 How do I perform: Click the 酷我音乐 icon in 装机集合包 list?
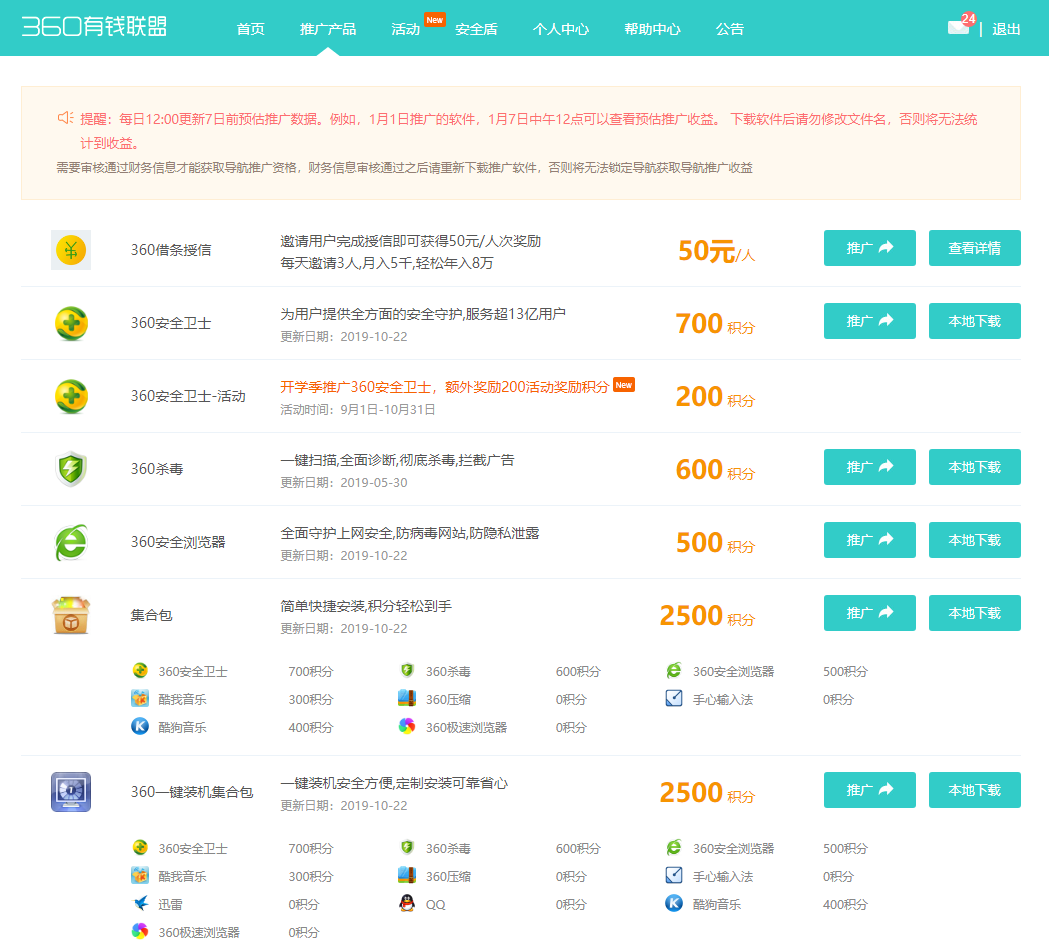[140, 876]
